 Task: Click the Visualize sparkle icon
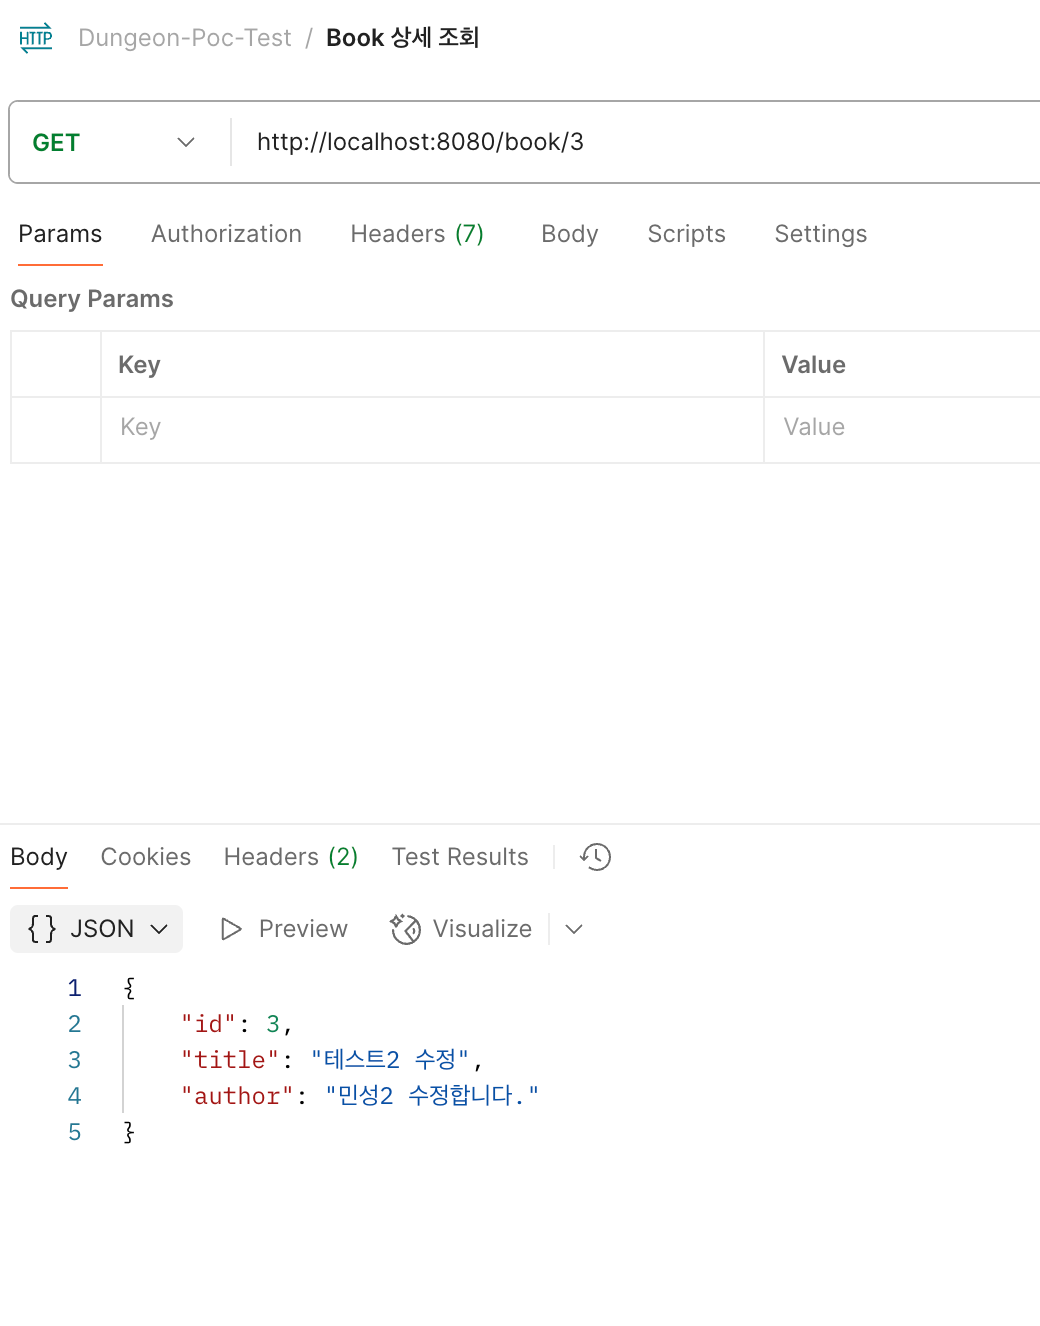point(405,929)
